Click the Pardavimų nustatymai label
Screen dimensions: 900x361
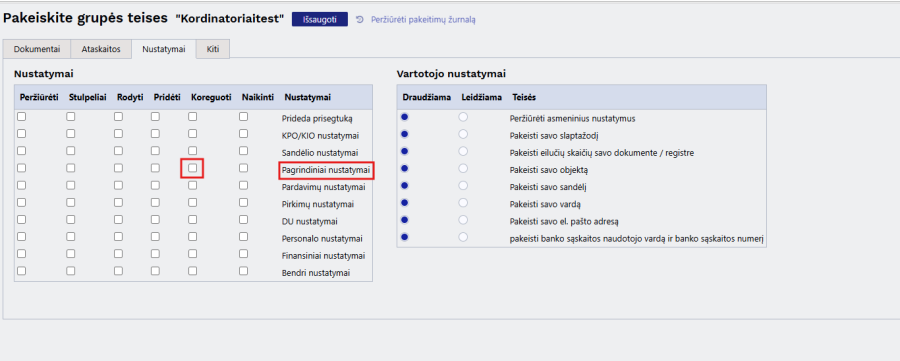pyautogui.click(x=324, y=187)
